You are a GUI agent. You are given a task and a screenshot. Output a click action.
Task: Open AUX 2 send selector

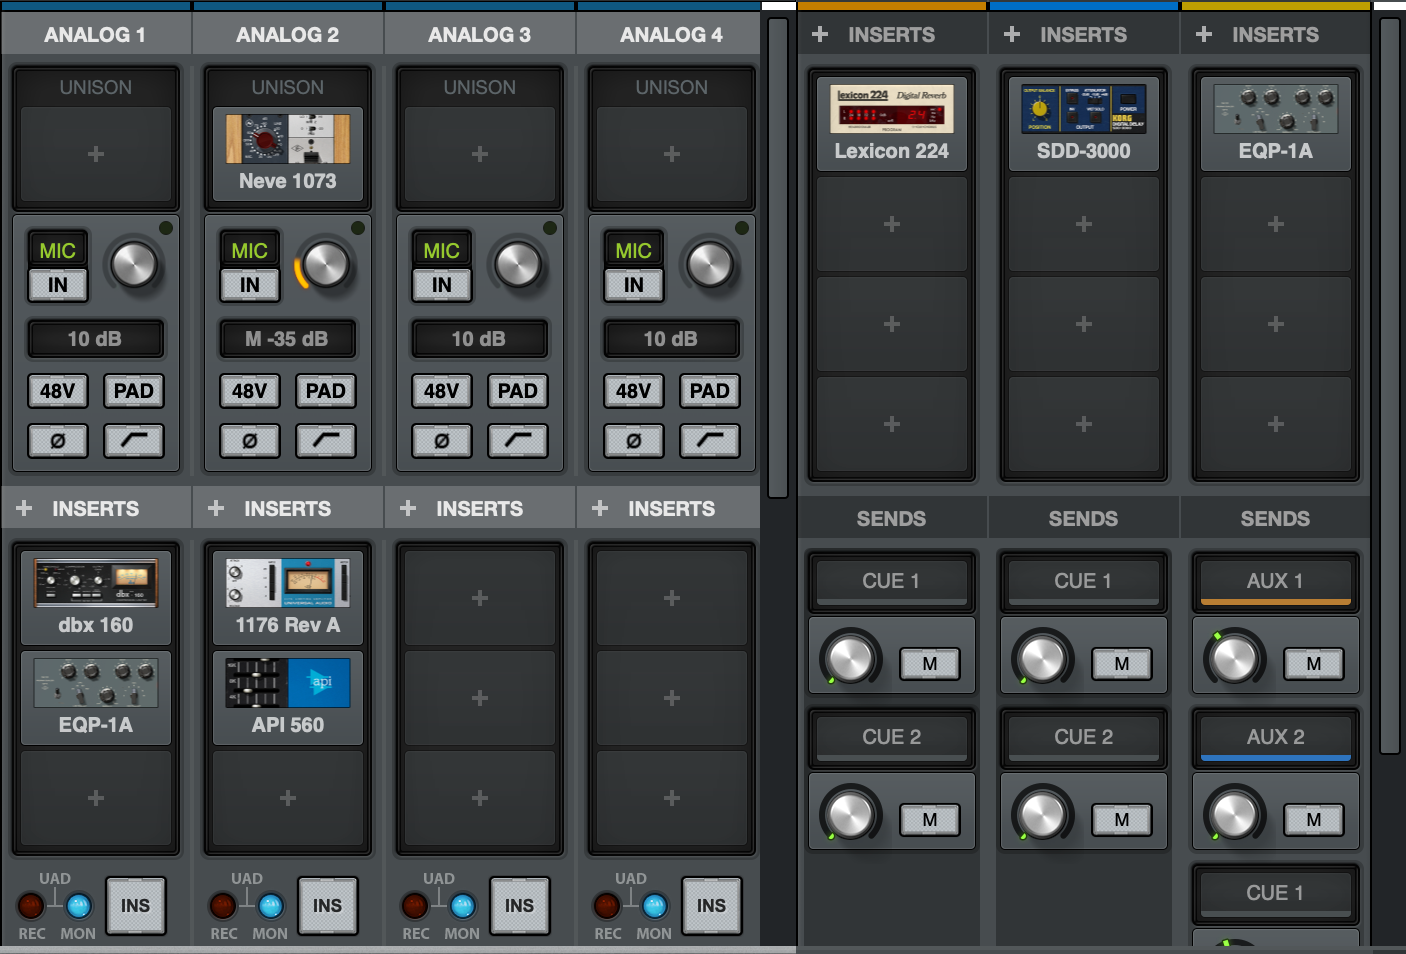click(1276, 737)
